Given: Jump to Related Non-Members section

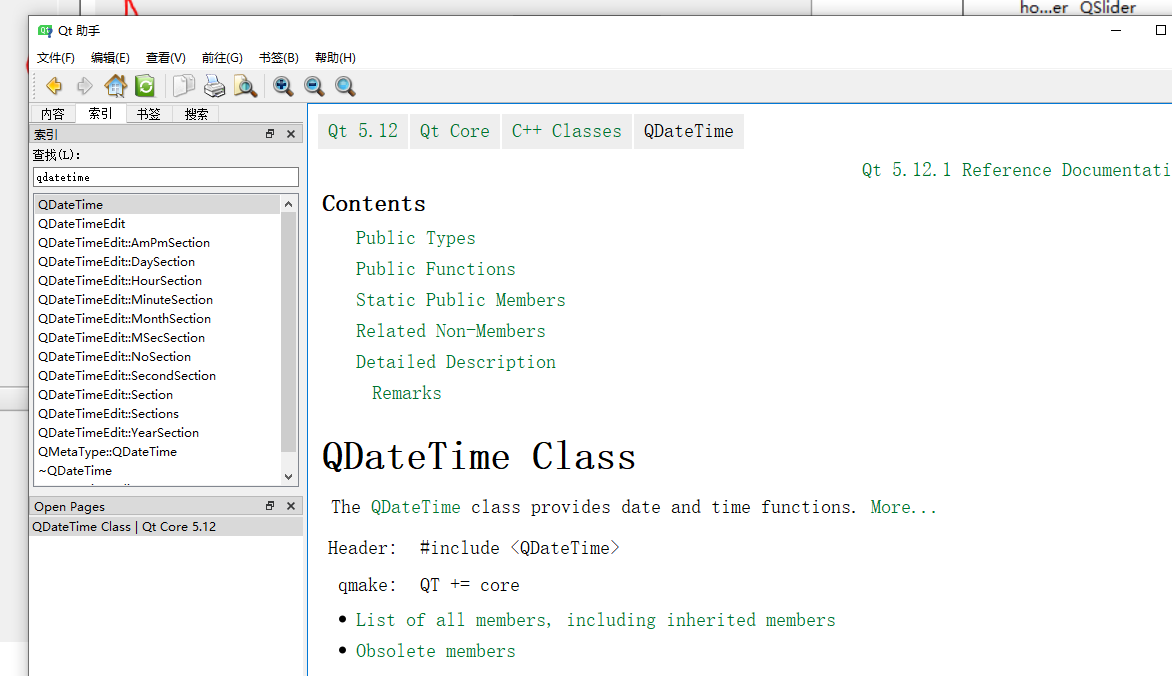Looking at the screenshot, I should (451, 331).
